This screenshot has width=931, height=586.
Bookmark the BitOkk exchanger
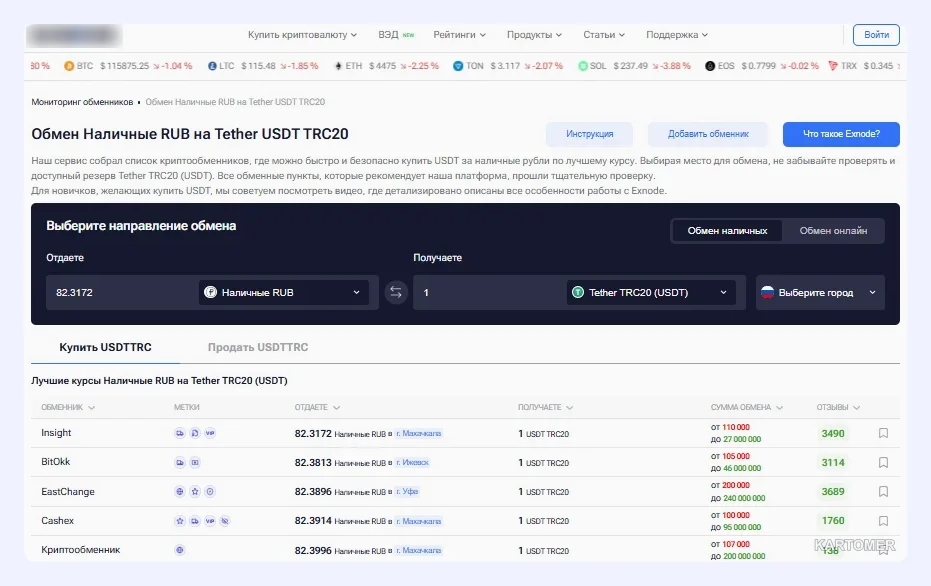[884, 463]
